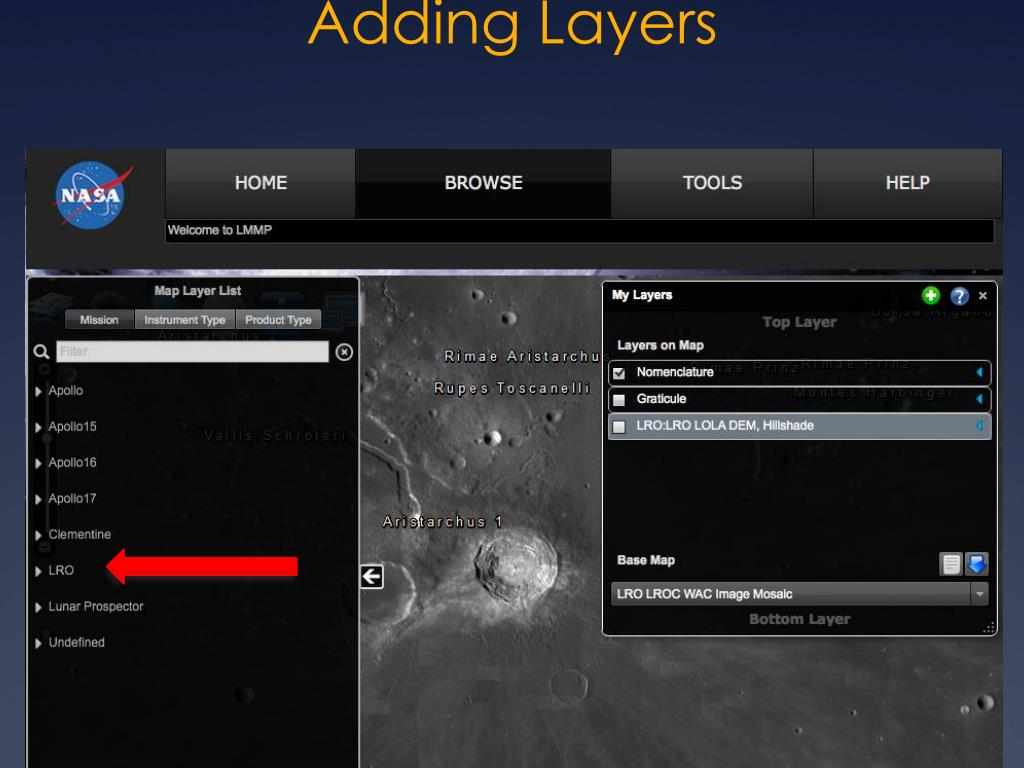Close the My Layers panel
This screenshot has height=768, width=1024.
[x=983, y=296]
